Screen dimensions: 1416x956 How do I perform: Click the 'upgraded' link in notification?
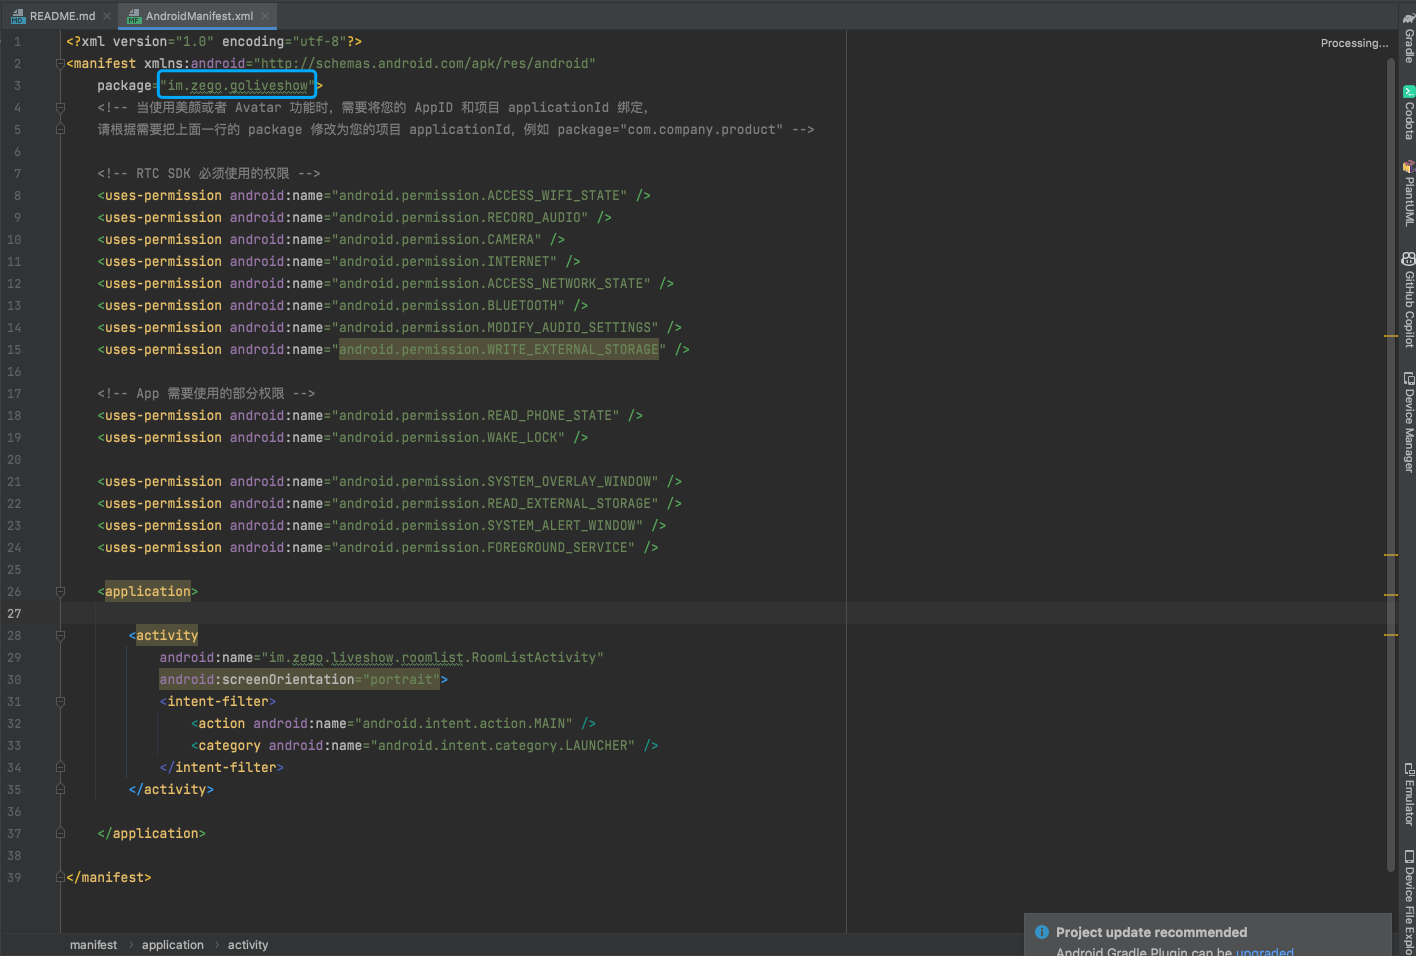pyautogui.click(x=1264, y=951)
